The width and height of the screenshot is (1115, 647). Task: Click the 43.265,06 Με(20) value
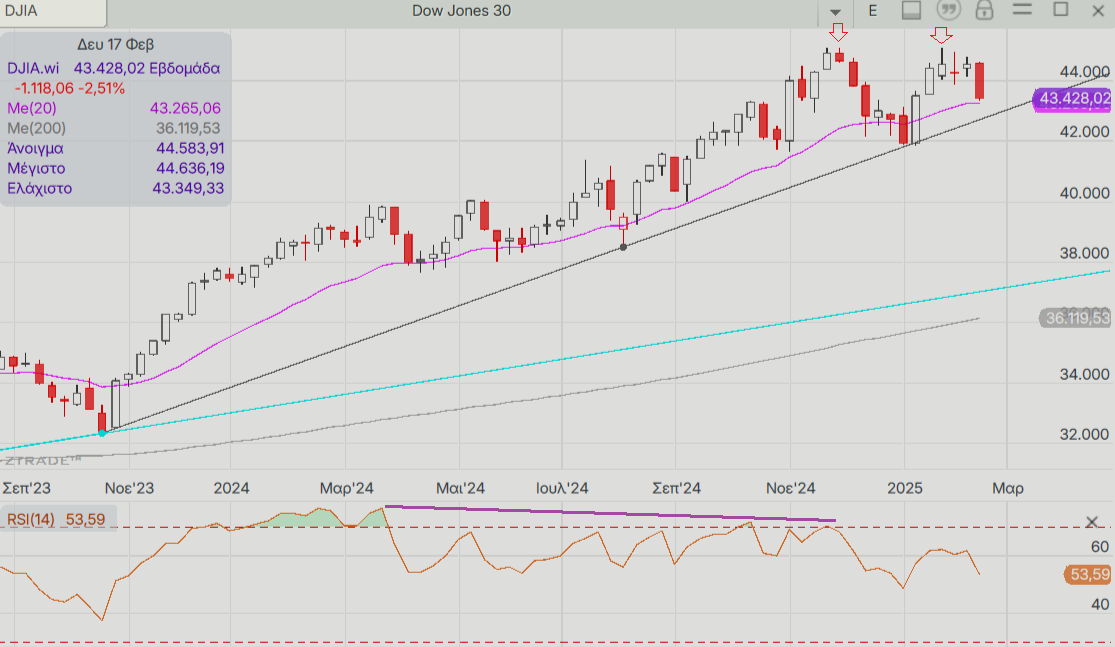click(x=186, y=108)
